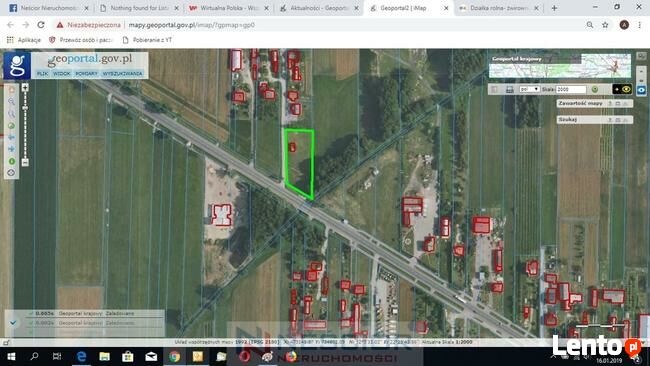Open Windows Start menu
Screen dimensions: 650x366
tap(11, 356)
